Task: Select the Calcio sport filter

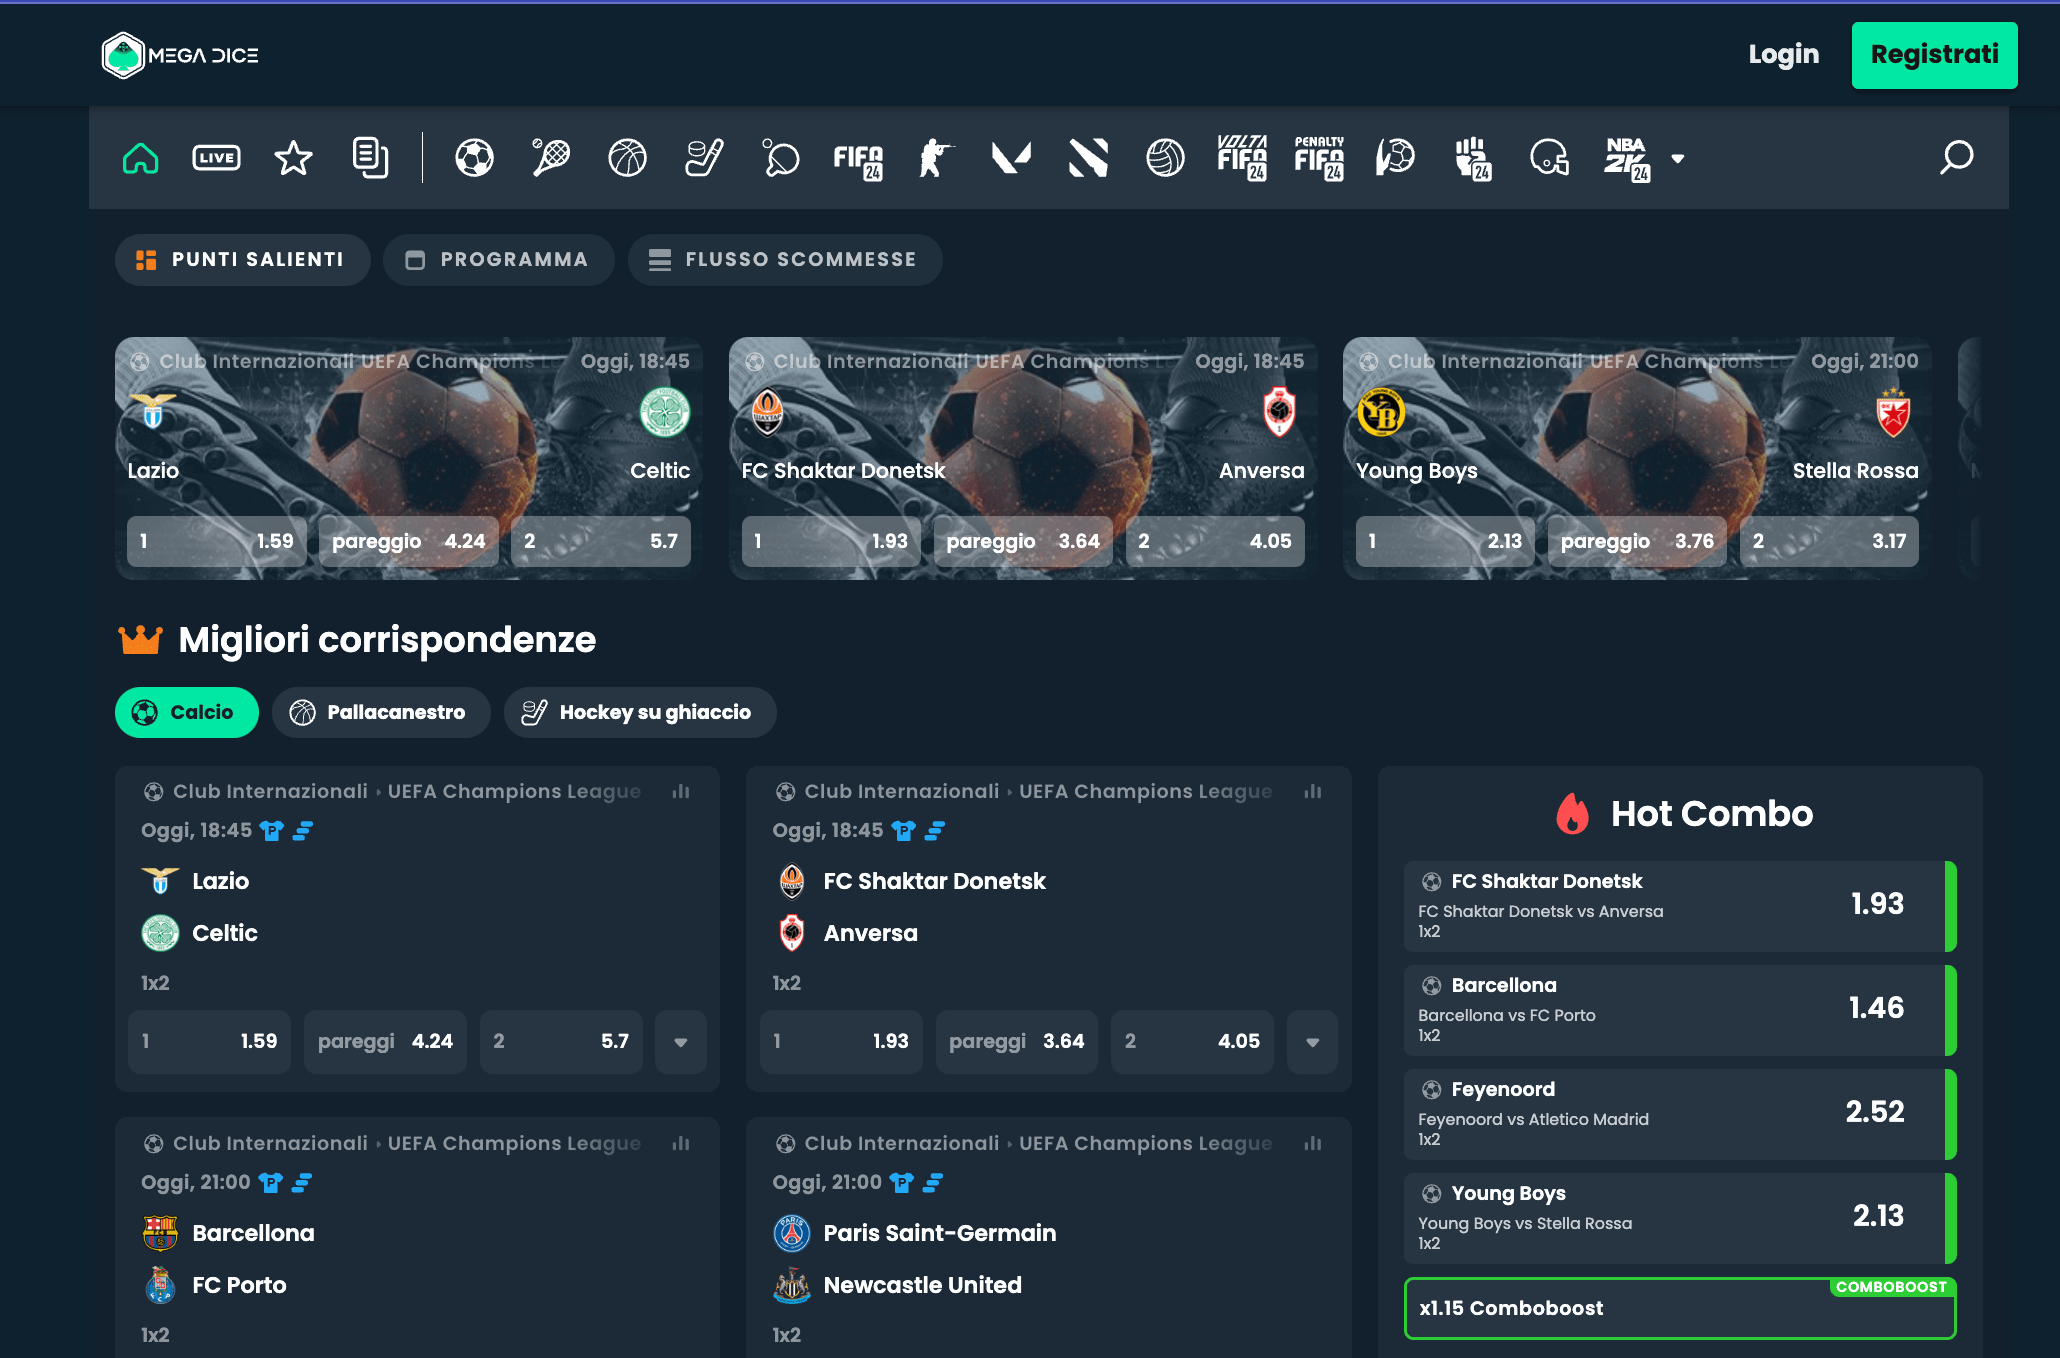Action: [x=187, y=712]
